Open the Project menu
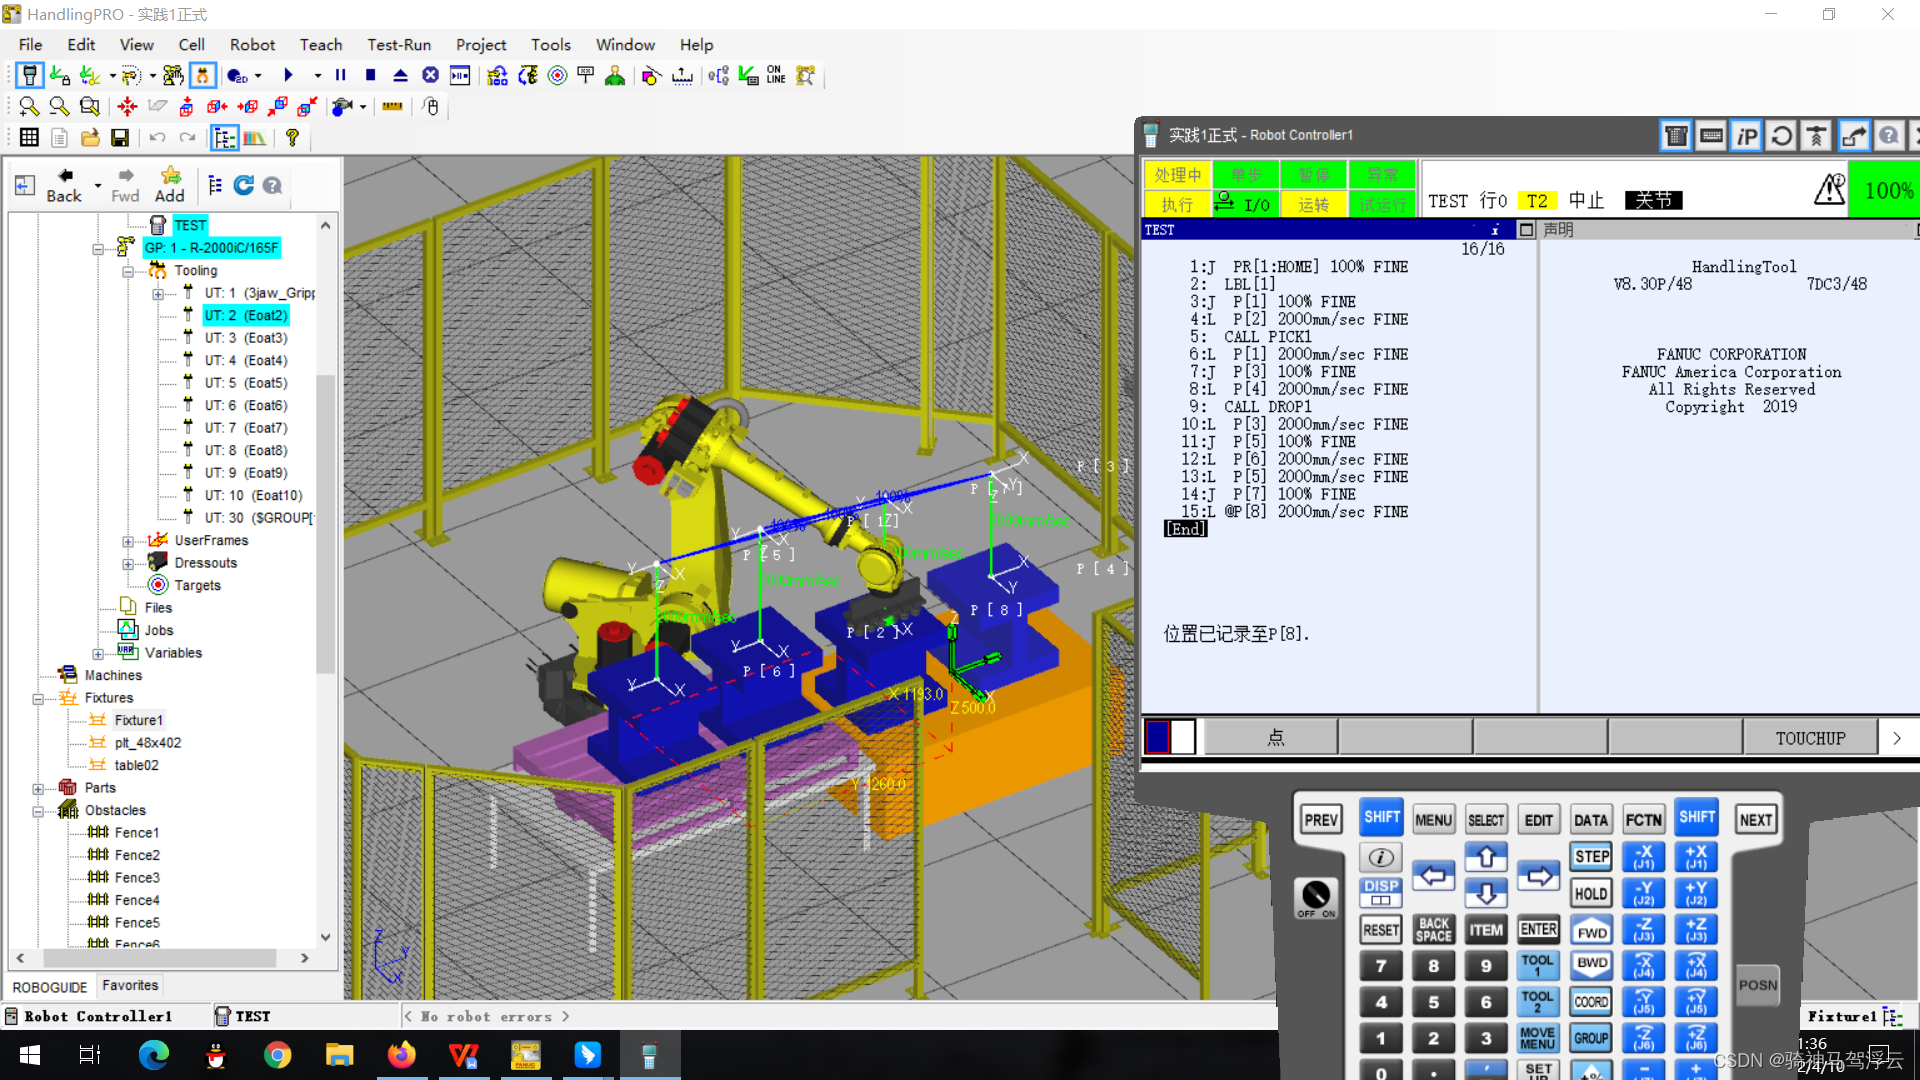Image resolution: width=1920 pixels, height=1080 pixels. [481, 45]
